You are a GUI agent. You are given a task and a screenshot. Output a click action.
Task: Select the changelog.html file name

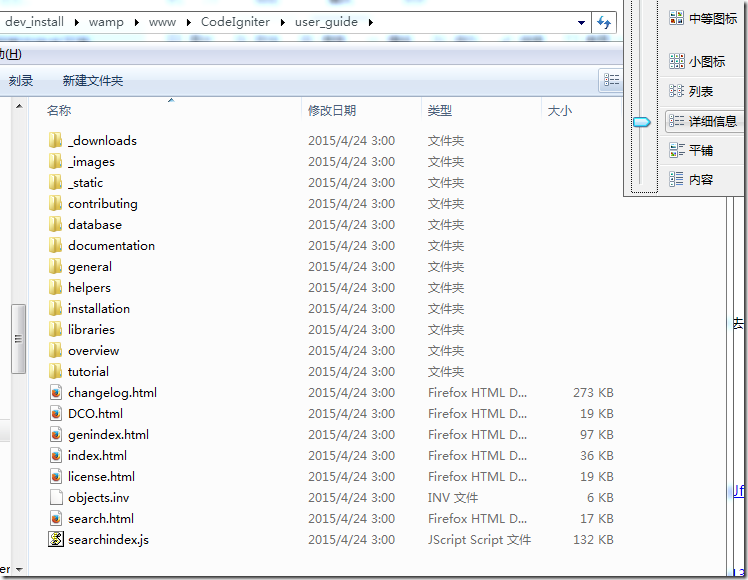(x=112, y=393)
